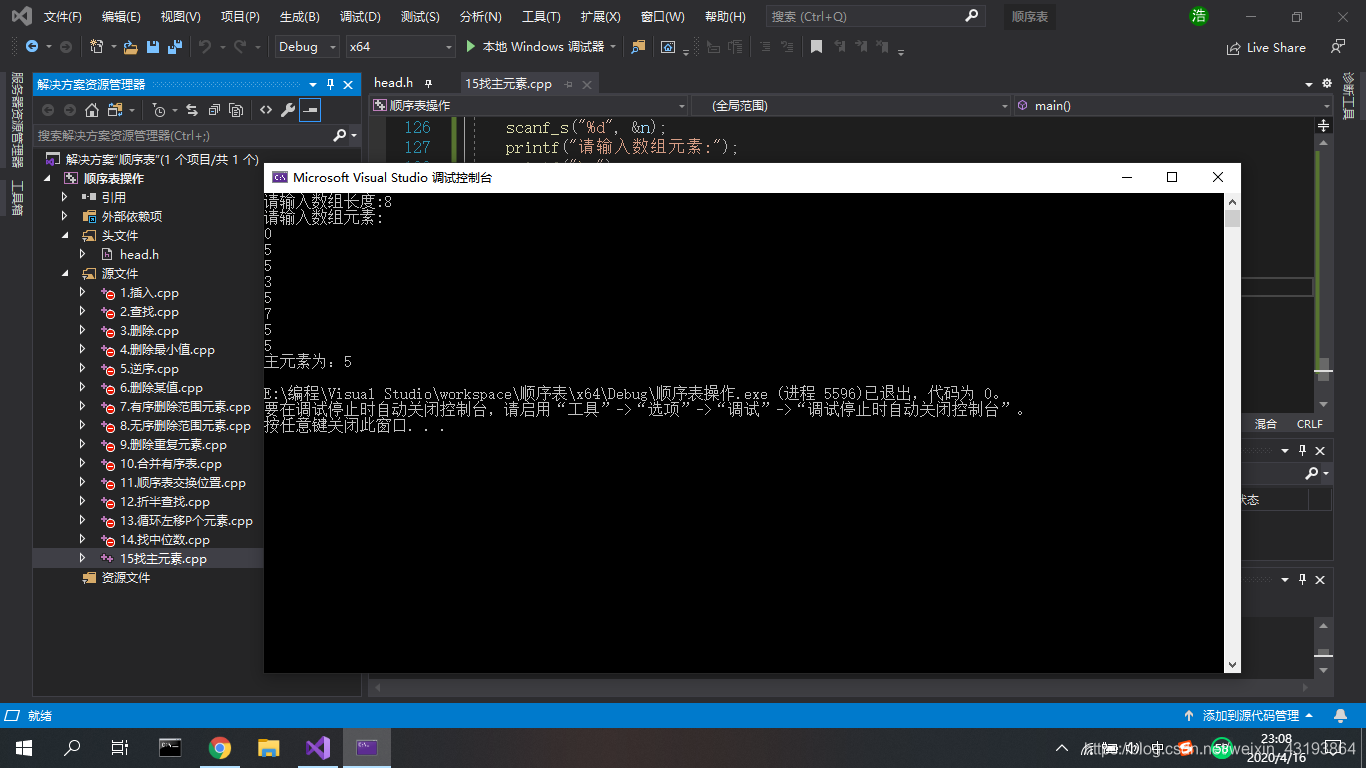Click the Find in Files icon

[x=639, y=47]
